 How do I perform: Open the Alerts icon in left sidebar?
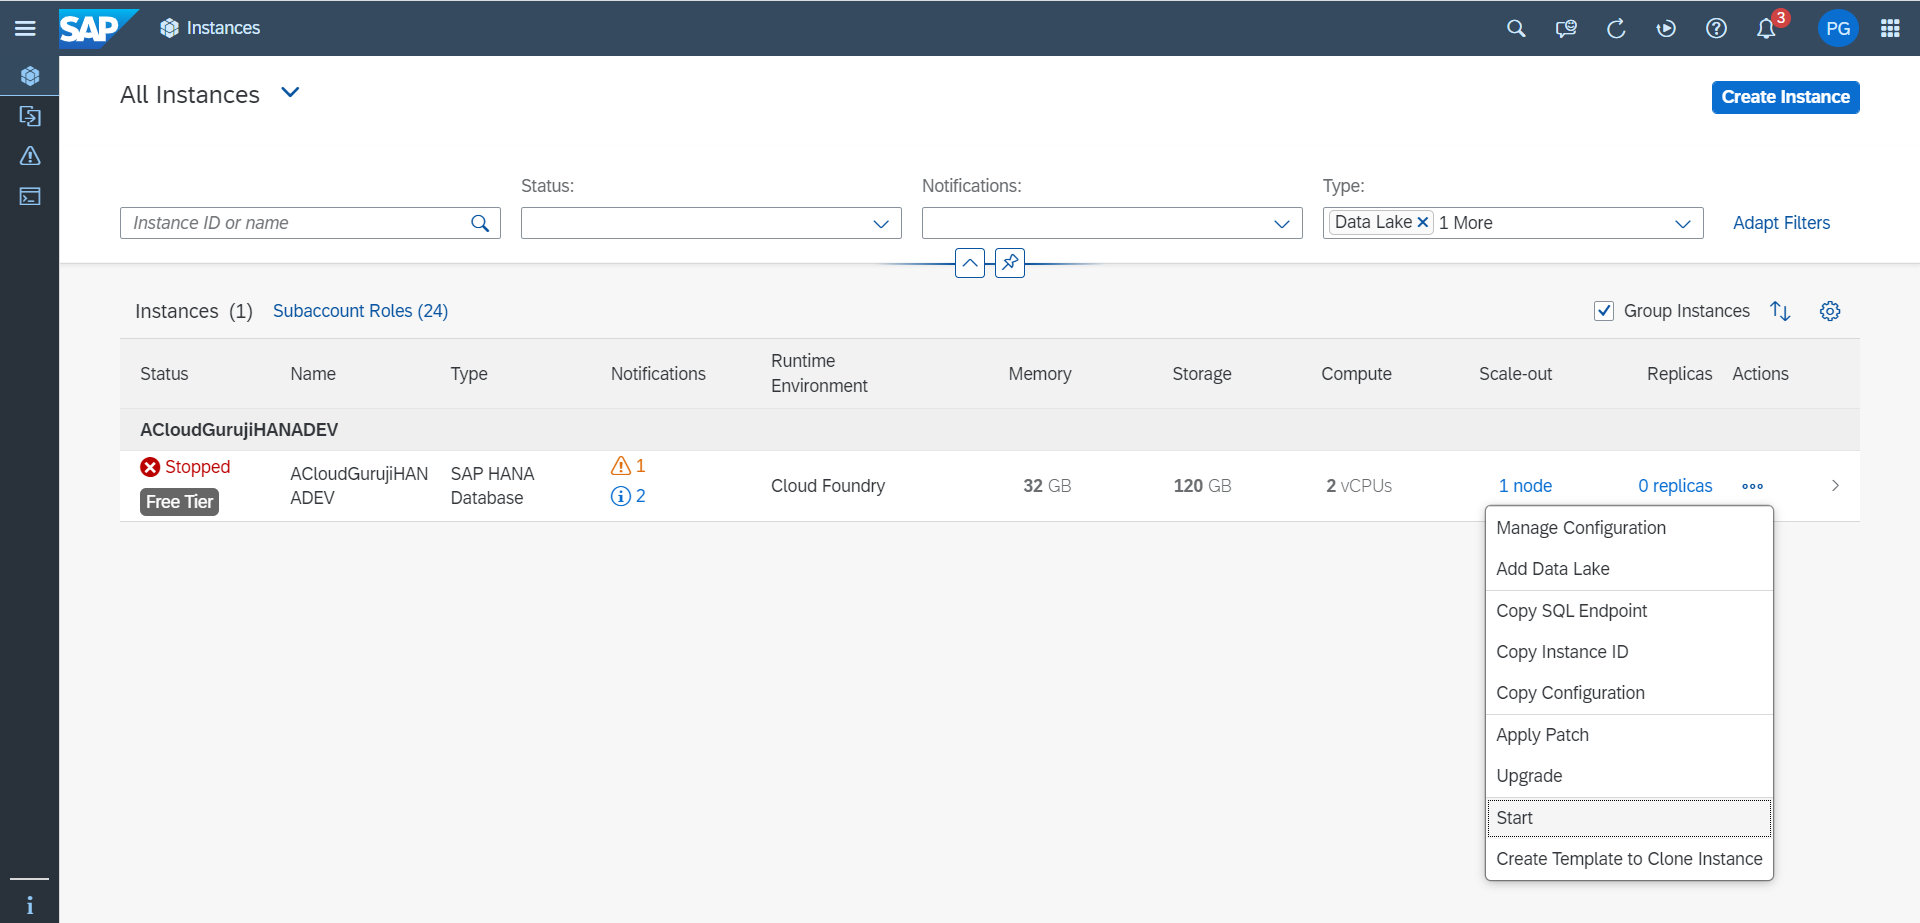[x=30, y=156]
